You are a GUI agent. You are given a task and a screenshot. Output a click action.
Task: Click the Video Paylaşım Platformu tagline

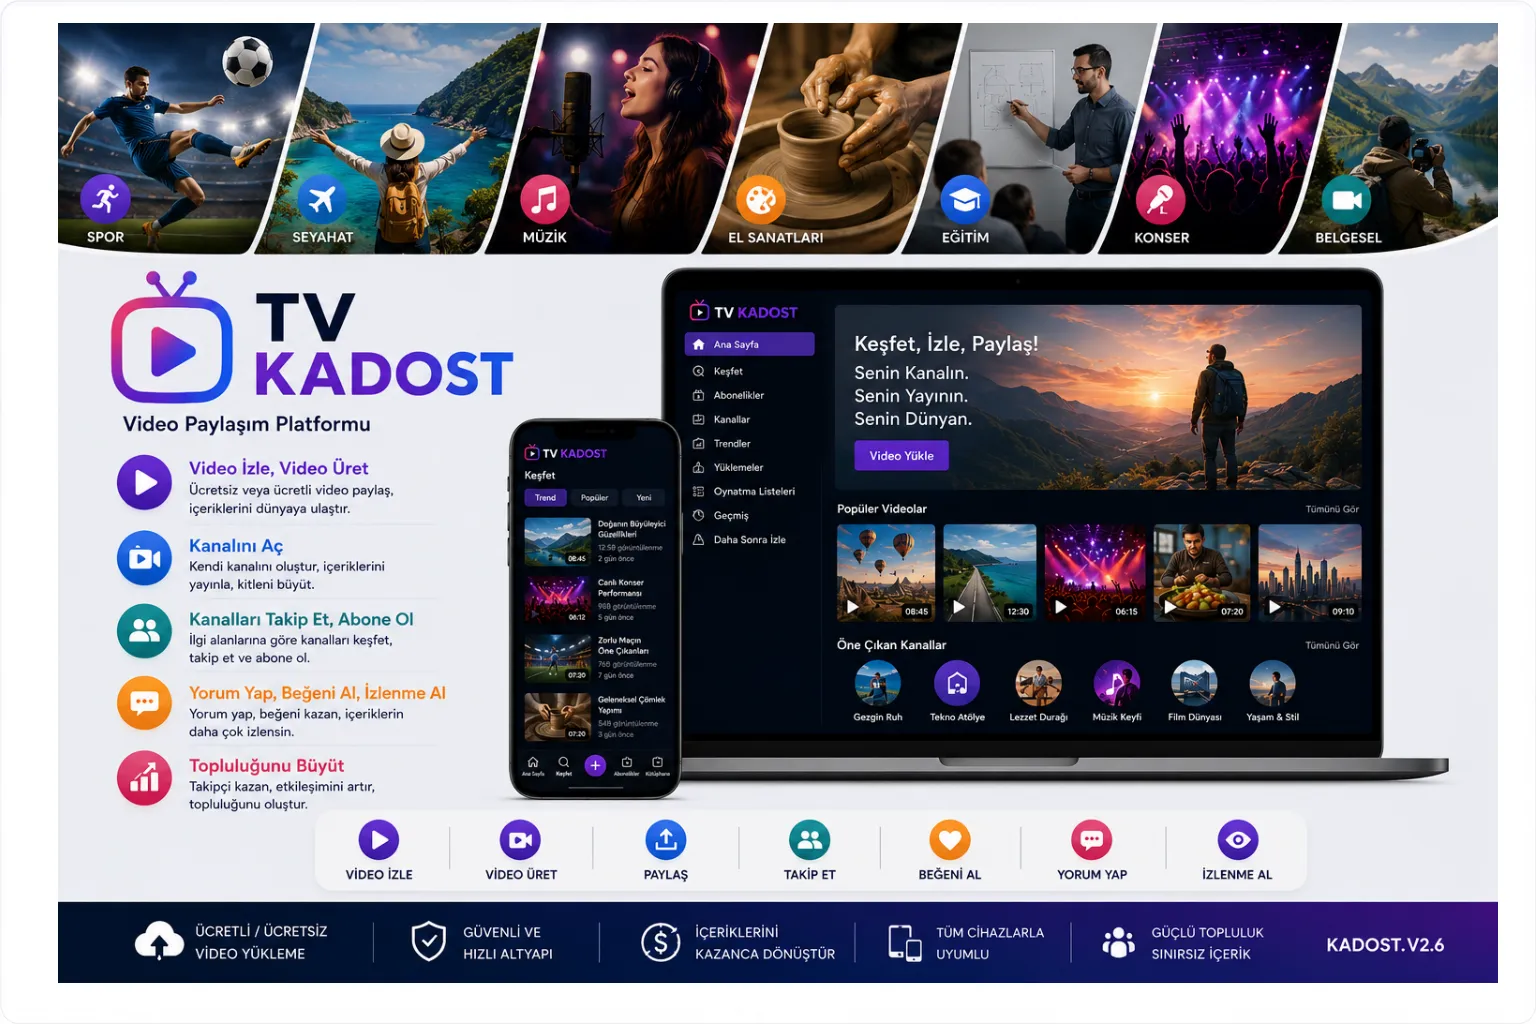click(x=246, y=424)
